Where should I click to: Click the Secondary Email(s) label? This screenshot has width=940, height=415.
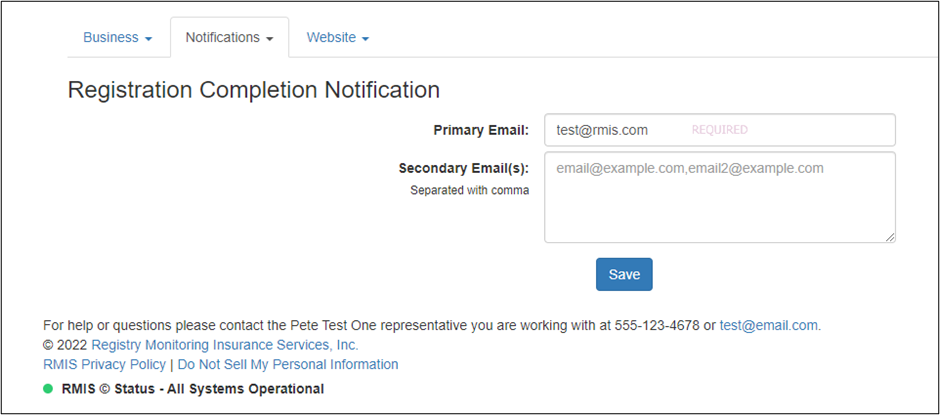(x=464, y=169)
